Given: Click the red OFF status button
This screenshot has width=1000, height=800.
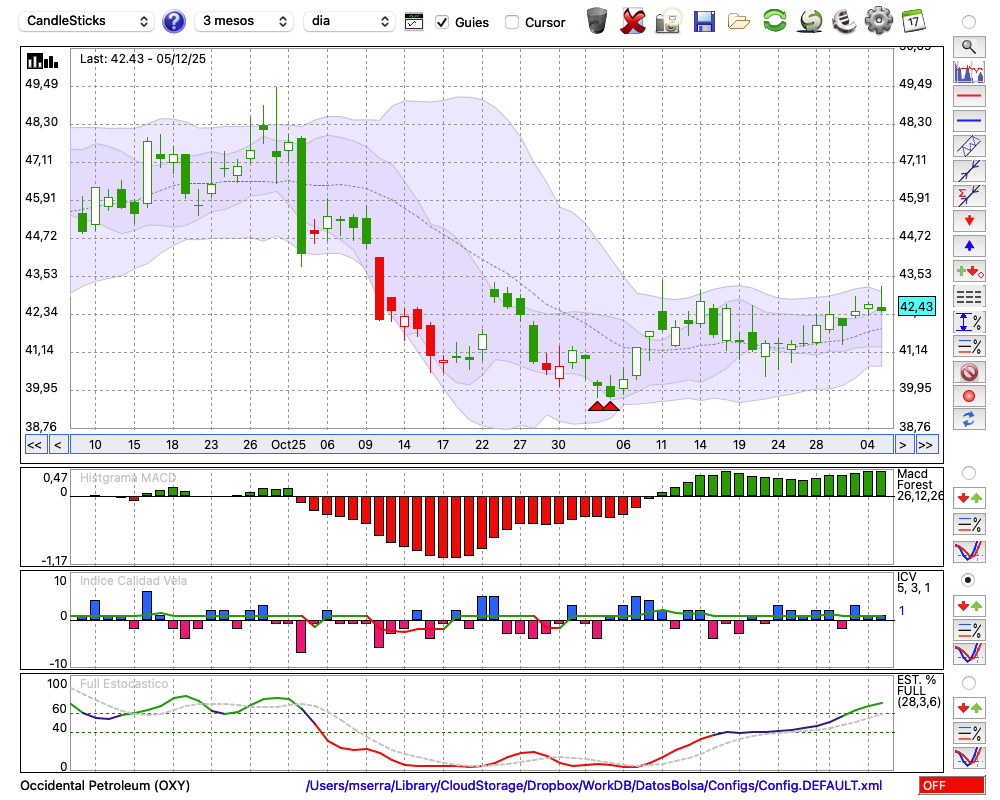Looking at the screenshot, I should (951, 786).
